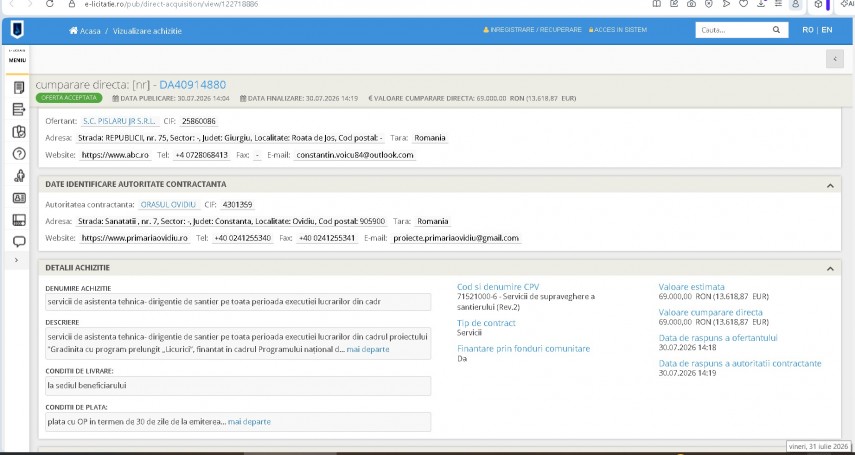Viewport: 855px width, 455px height.
Task: Click the OFERTA ACCEPTATA status badge
Action: click(69, 98)
